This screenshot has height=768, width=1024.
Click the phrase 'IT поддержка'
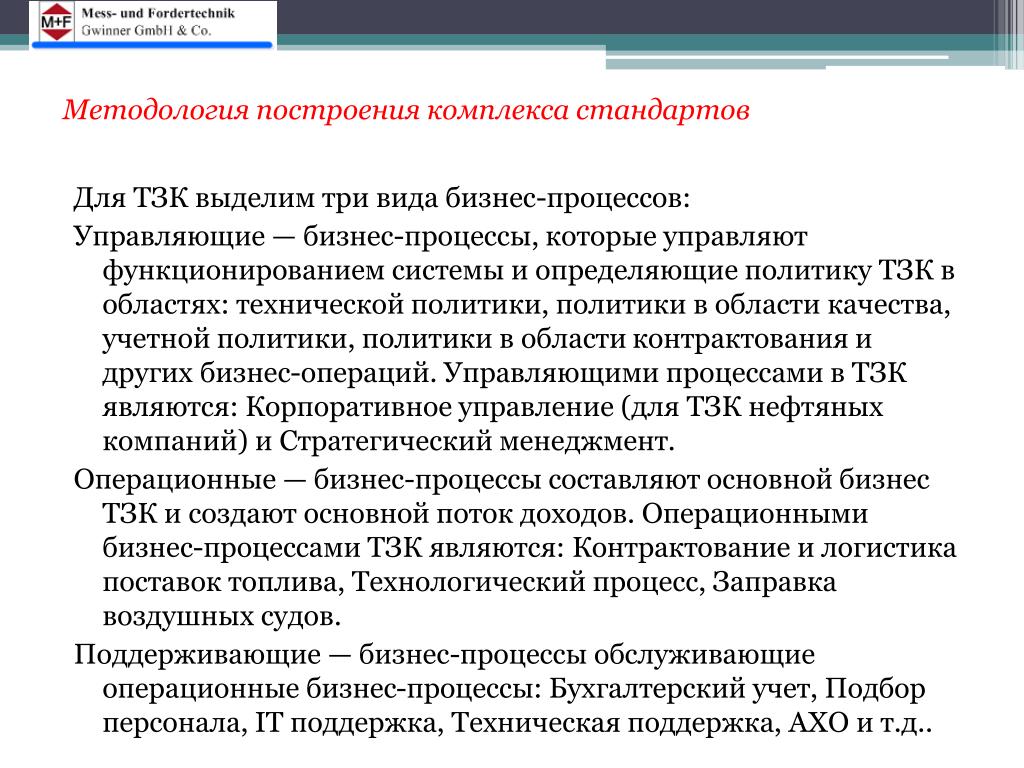coord(345,724)
